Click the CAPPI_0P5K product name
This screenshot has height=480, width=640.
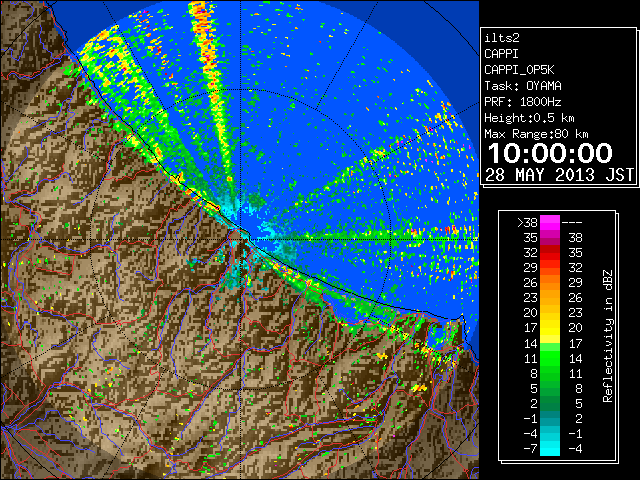tap(519, 70)
